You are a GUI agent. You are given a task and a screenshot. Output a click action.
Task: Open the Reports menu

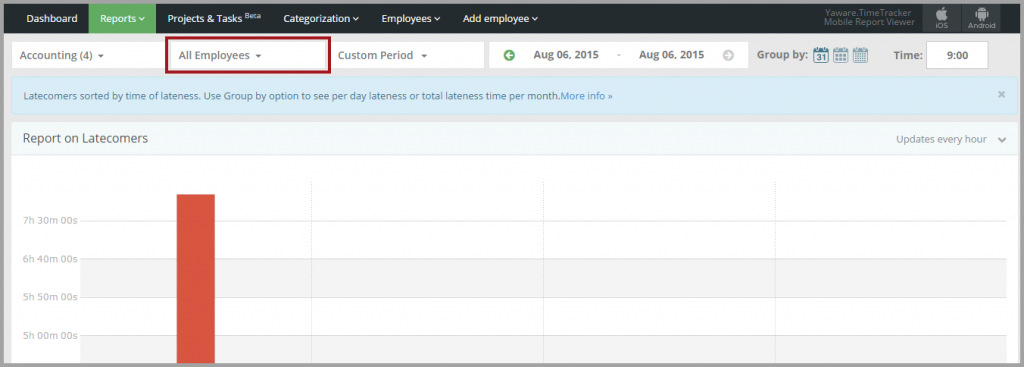coord(122,18)
